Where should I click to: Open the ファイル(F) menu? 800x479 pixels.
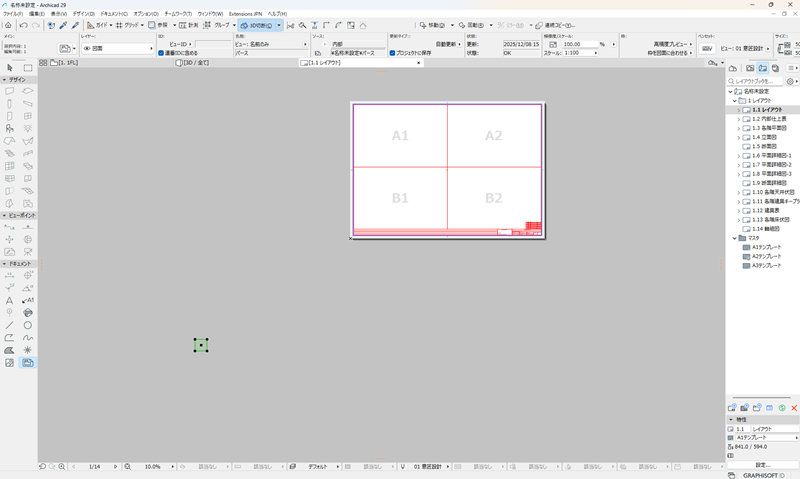click(13, 14)
